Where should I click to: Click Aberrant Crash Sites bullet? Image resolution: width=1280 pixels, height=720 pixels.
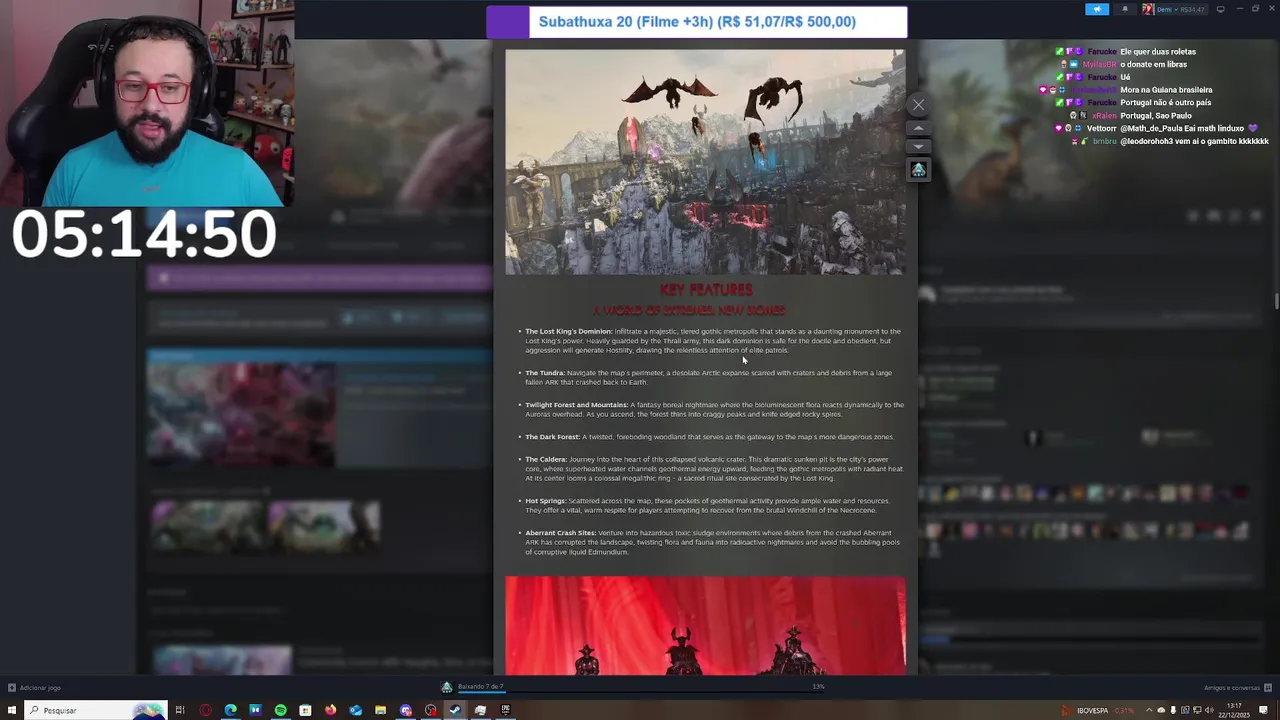(710, 542)
